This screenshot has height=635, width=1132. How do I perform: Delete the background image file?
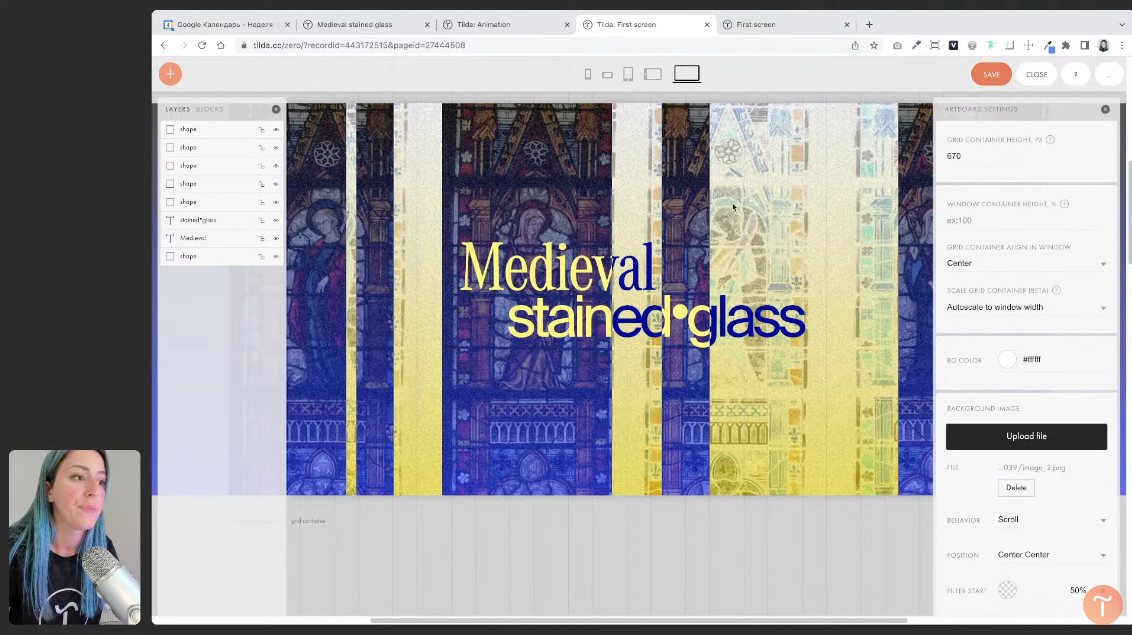tap(1016, 488)
